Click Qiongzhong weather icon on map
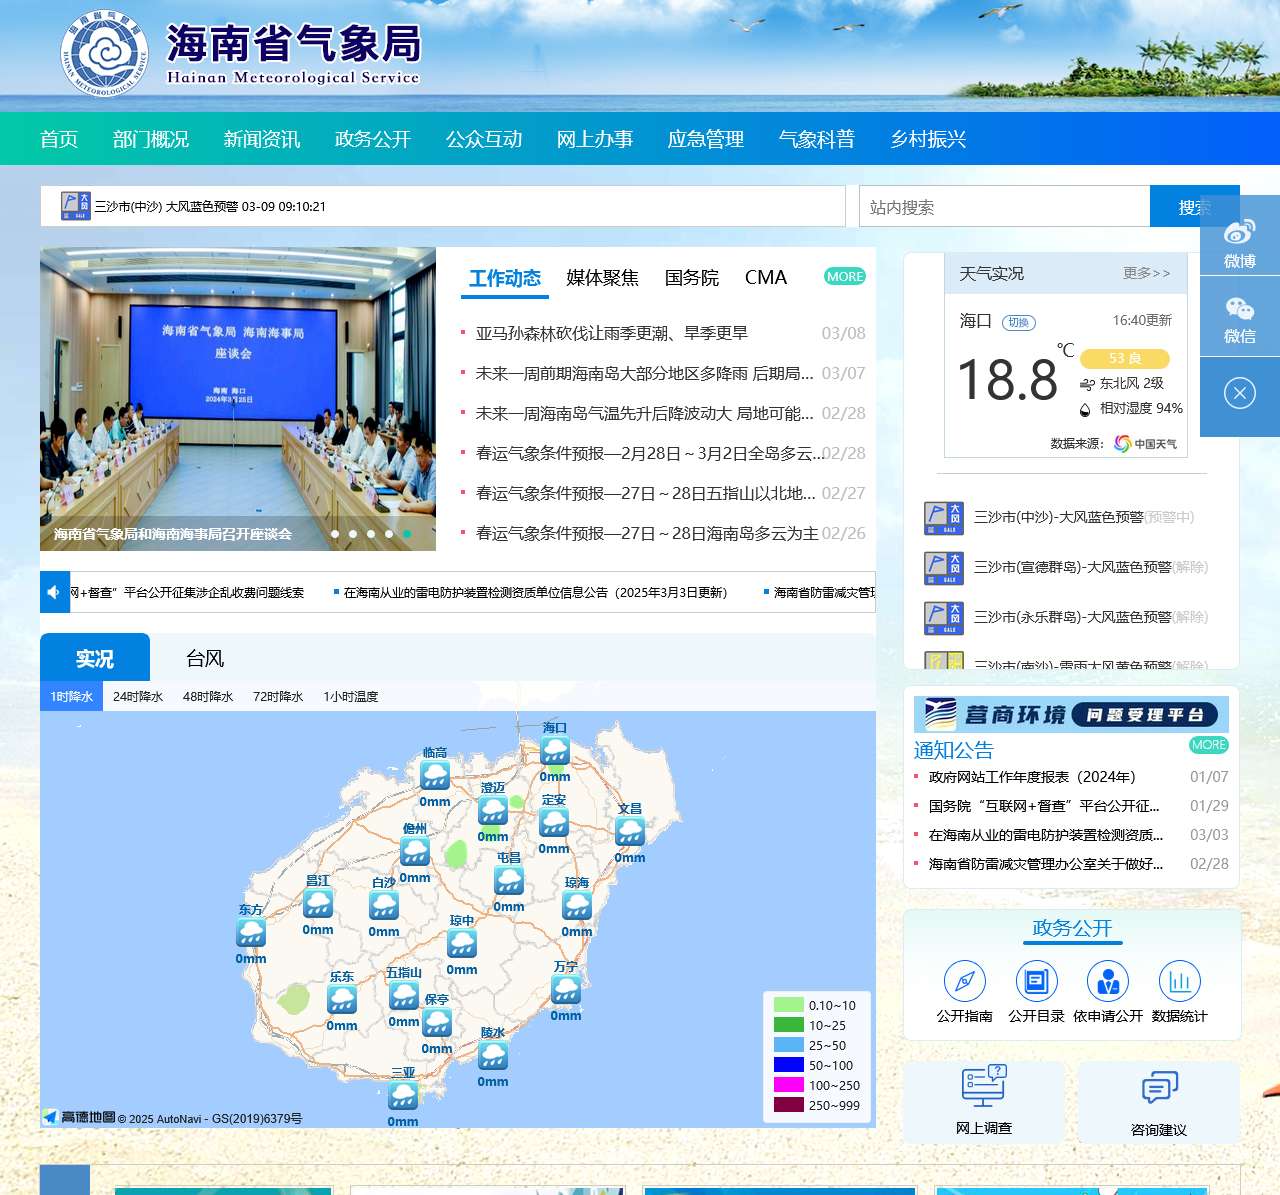This screenshot has width=1280, height=1195. coord(462,943)
